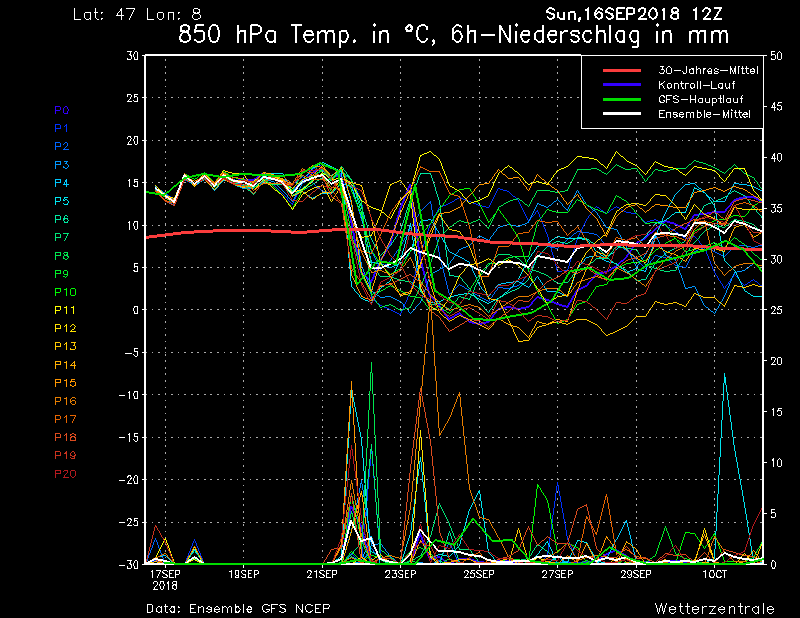Click the 27SEP x-axis label
The height and width of the screenshot is (618, 800).
pos(557,574)
